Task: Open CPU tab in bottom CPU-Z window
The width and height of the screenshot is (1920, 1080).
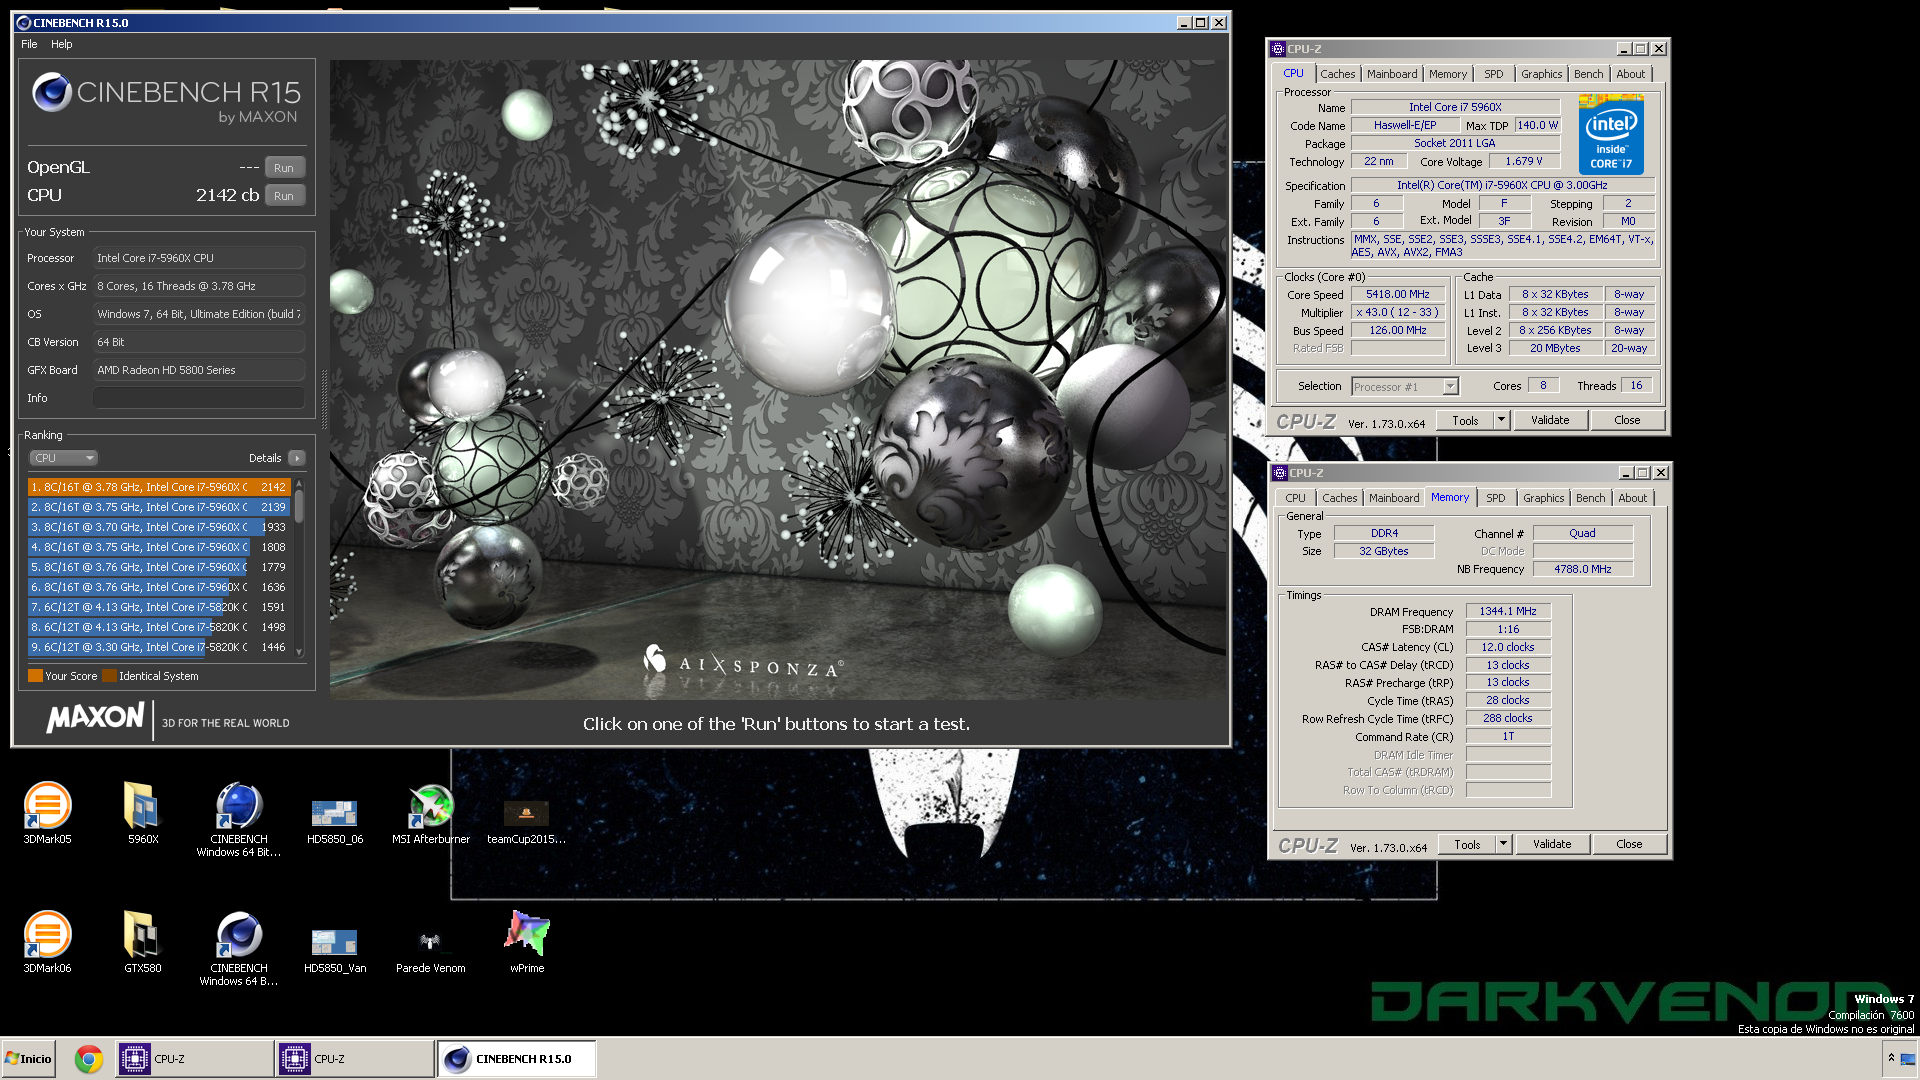Action: [1296, 498]
